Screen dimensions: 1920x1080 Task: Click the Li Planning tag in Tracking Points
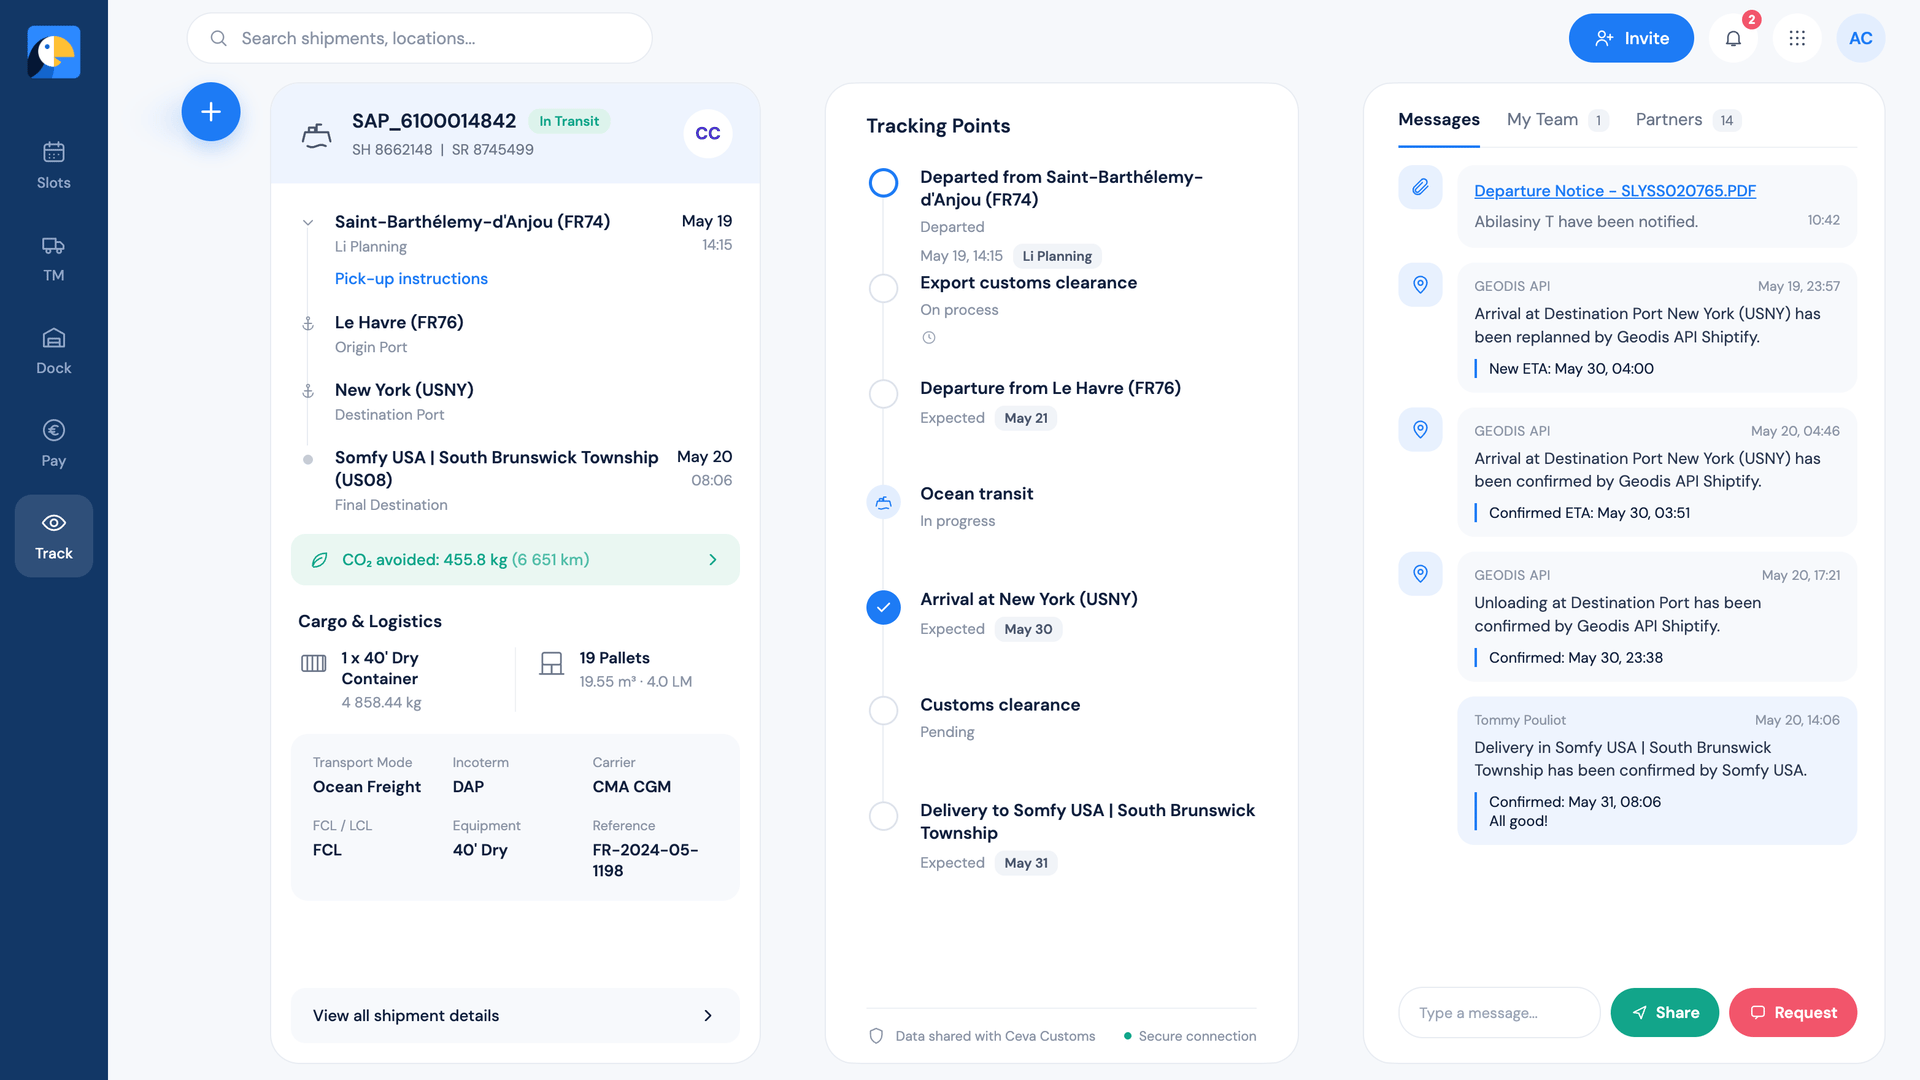[1056, 256]
